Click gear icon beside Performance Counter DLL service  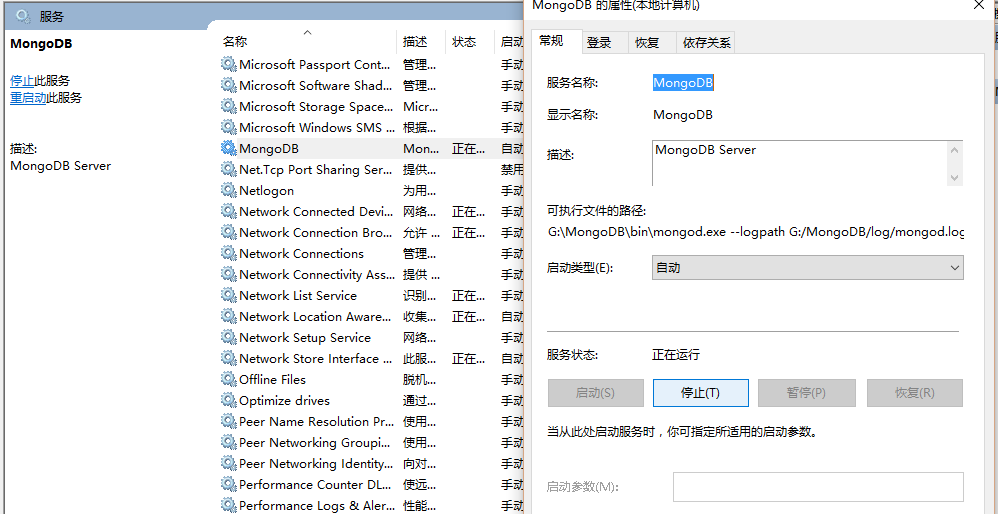[x=228, y=484]
